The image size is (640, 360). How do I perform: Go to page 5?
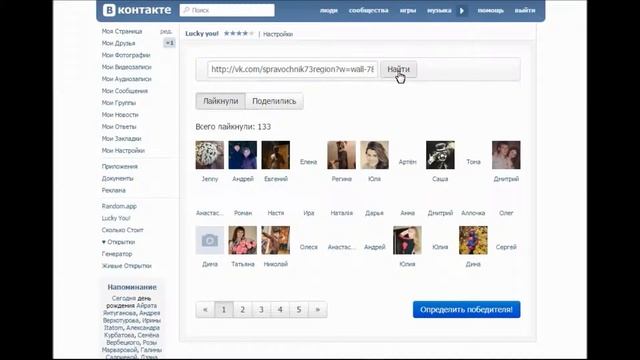click(x=299, y=310)
